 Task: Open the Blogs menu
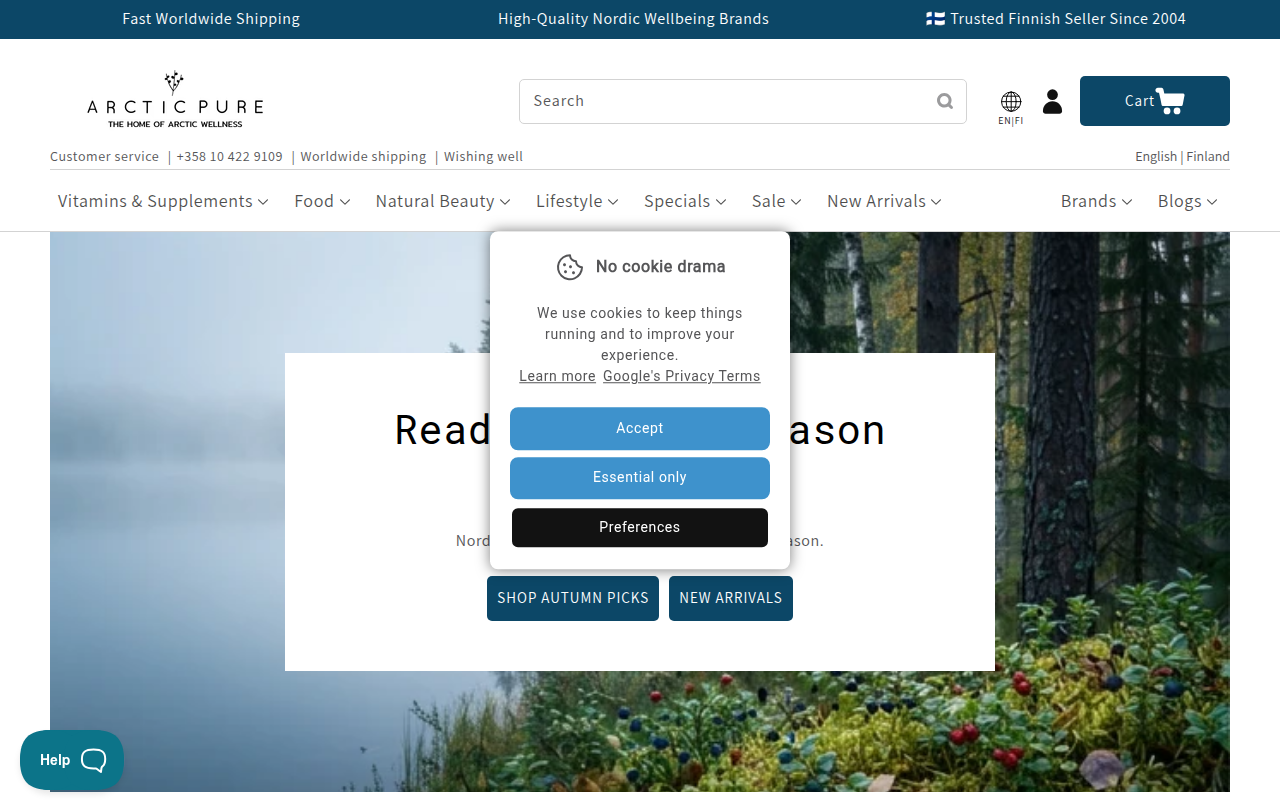tap(1188, 201)
